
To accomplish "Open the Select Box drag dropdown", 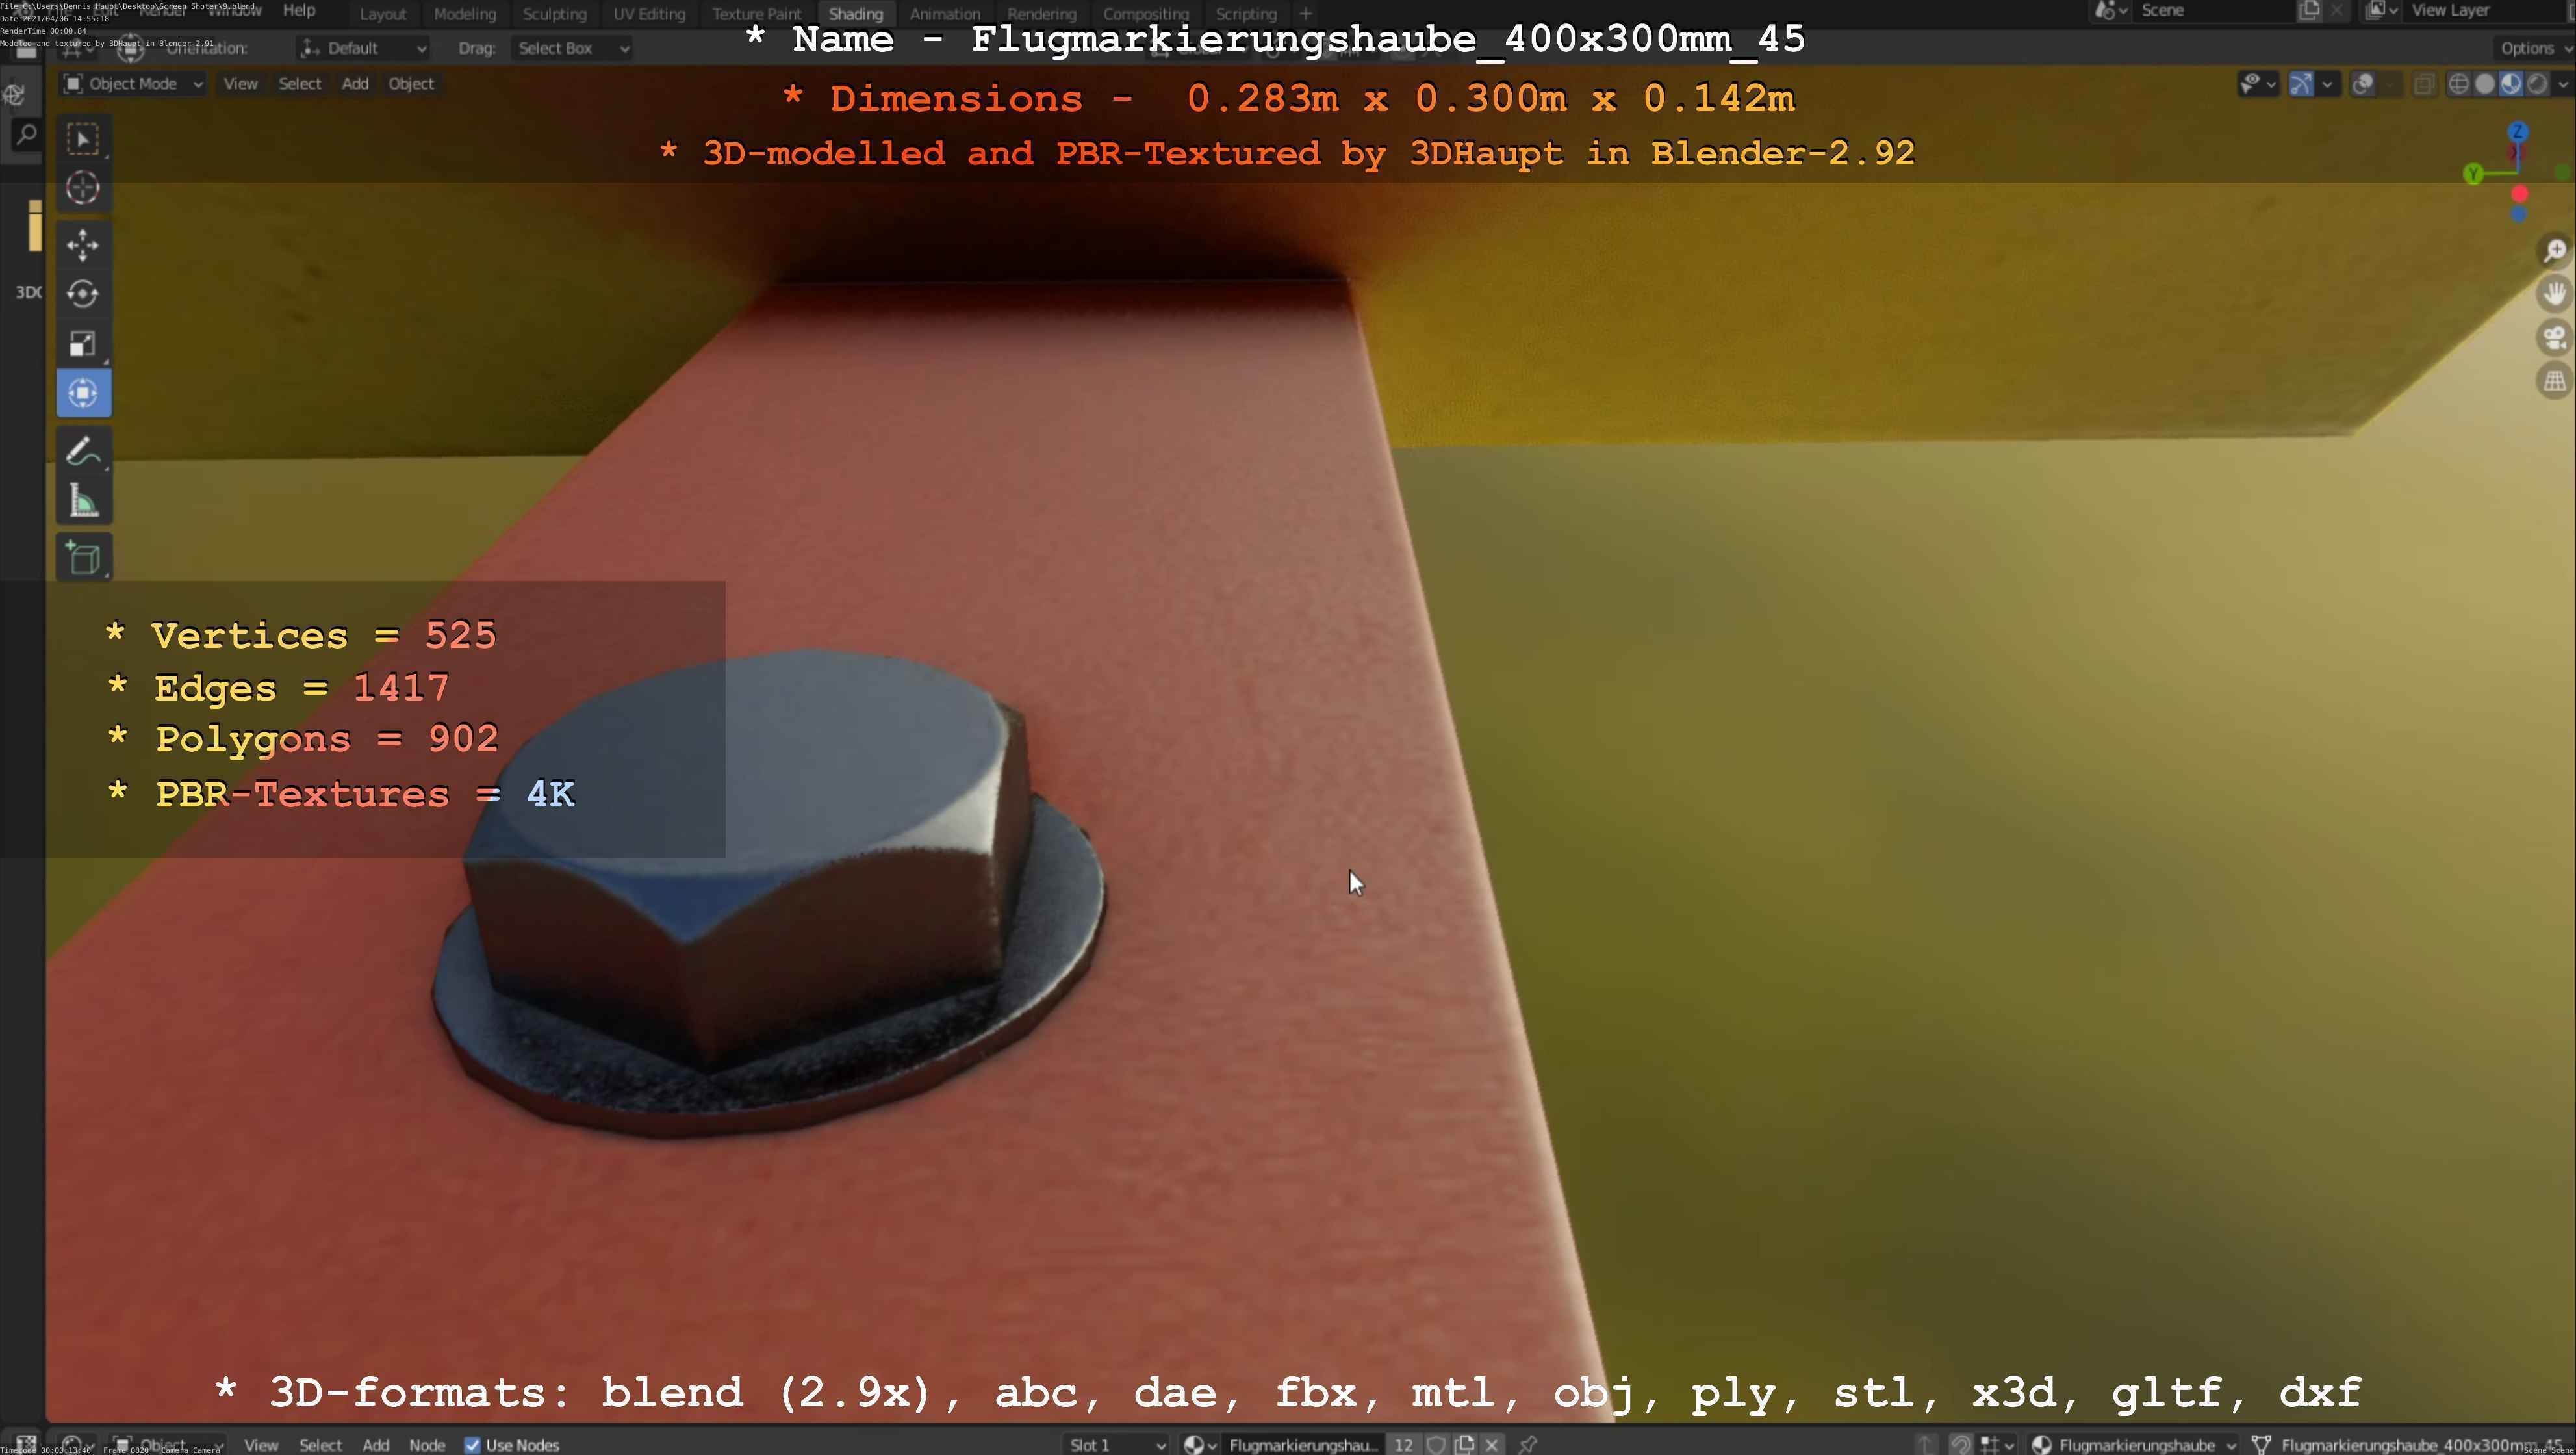I will pos(572,48).
